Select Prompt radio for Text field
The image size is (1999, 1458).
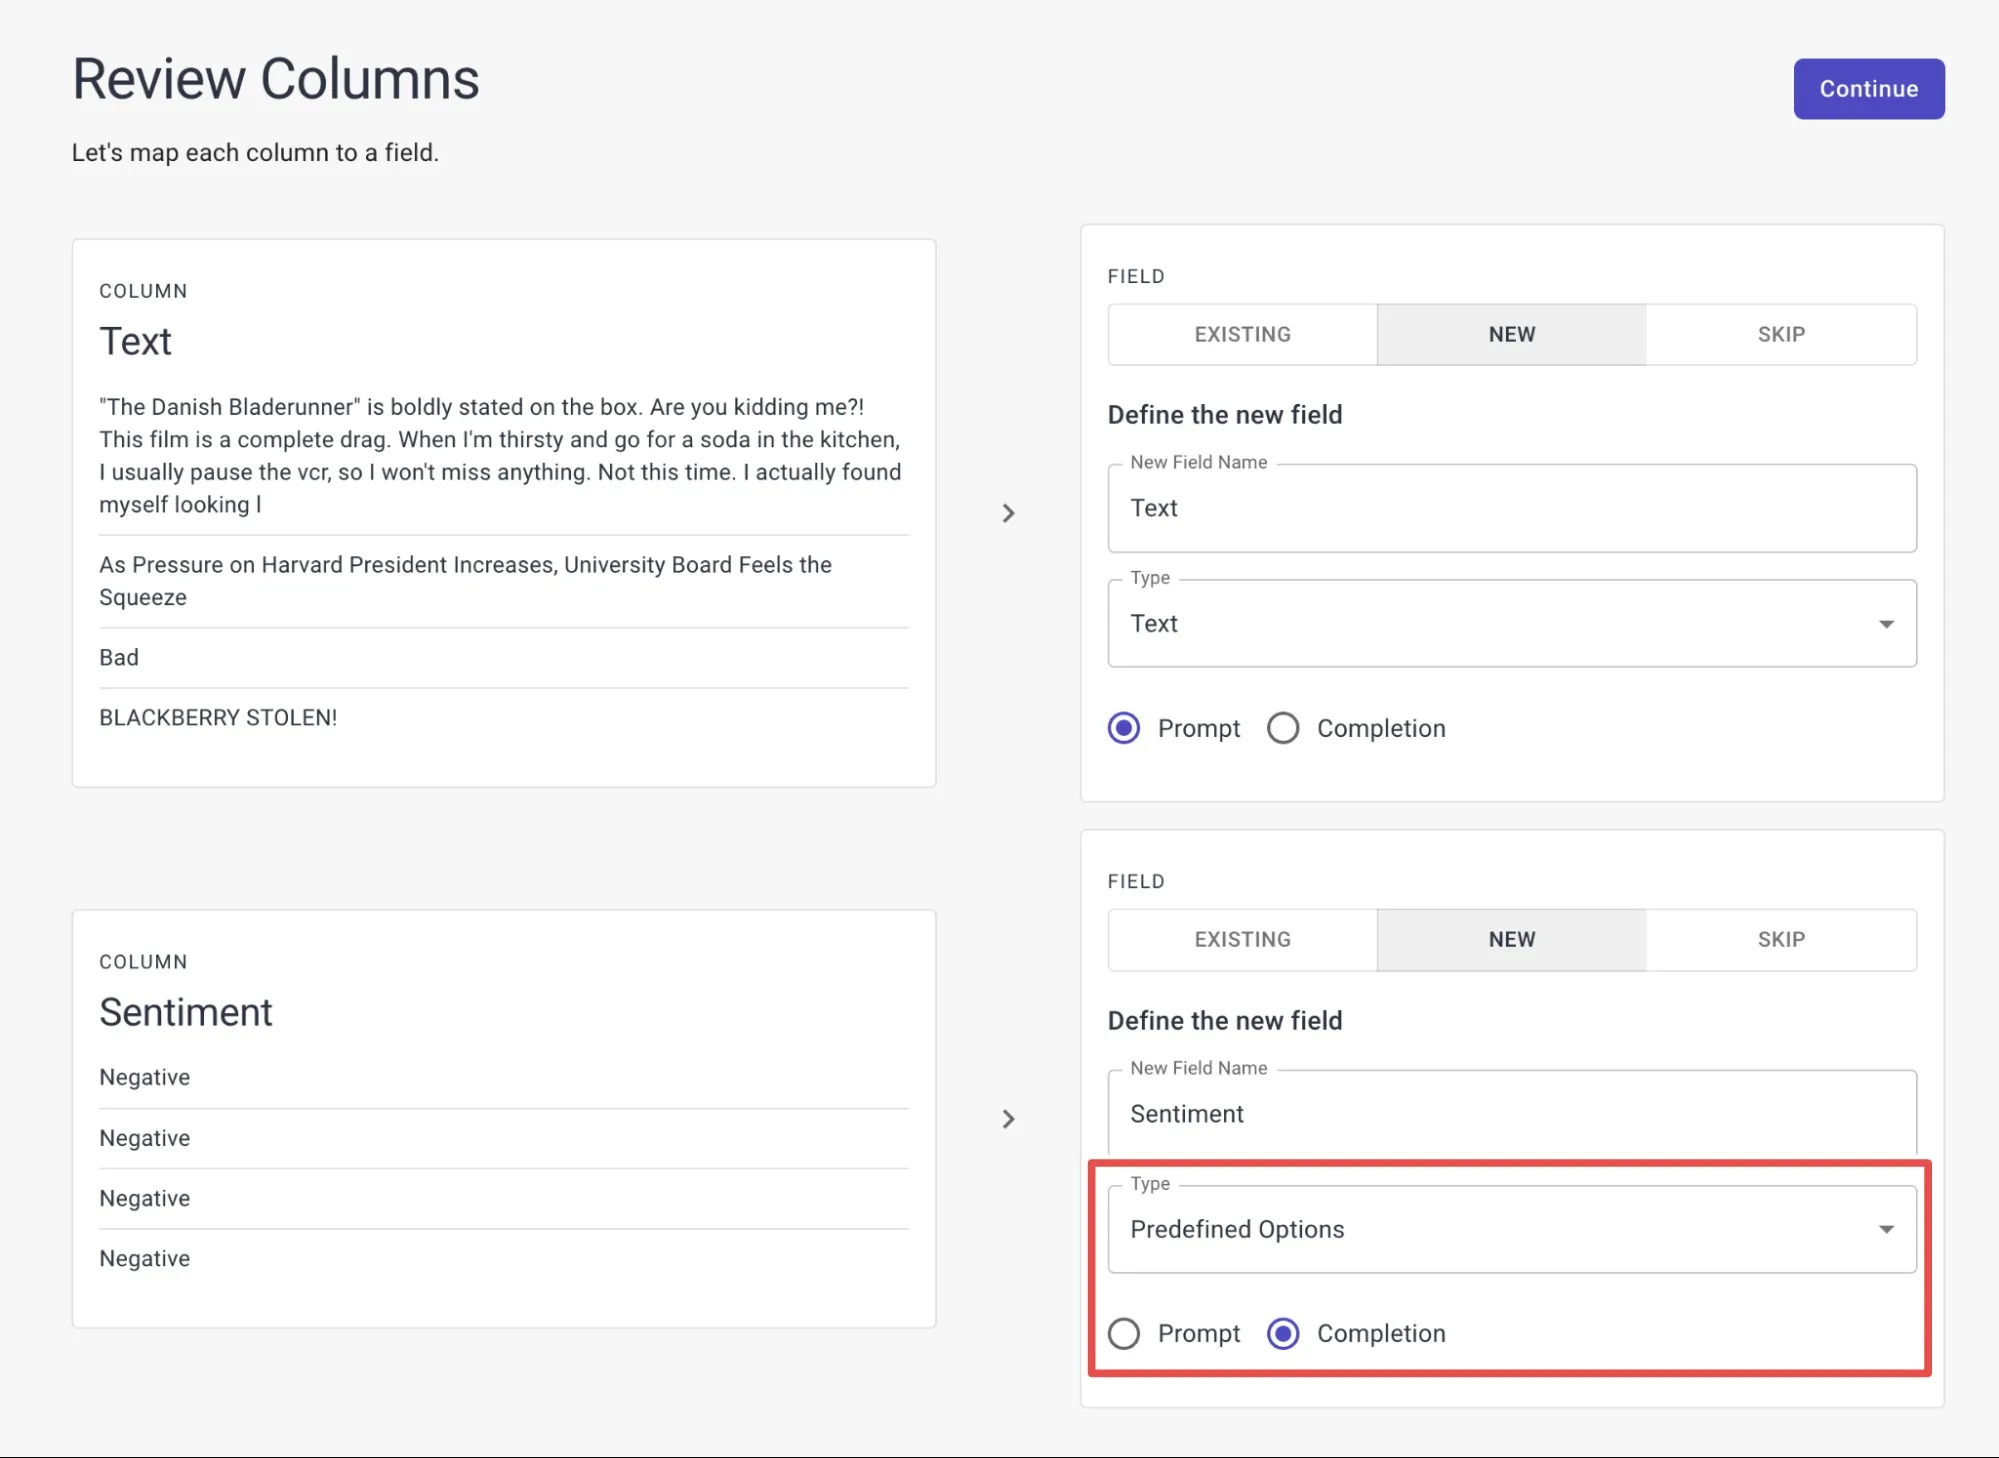1124,728
